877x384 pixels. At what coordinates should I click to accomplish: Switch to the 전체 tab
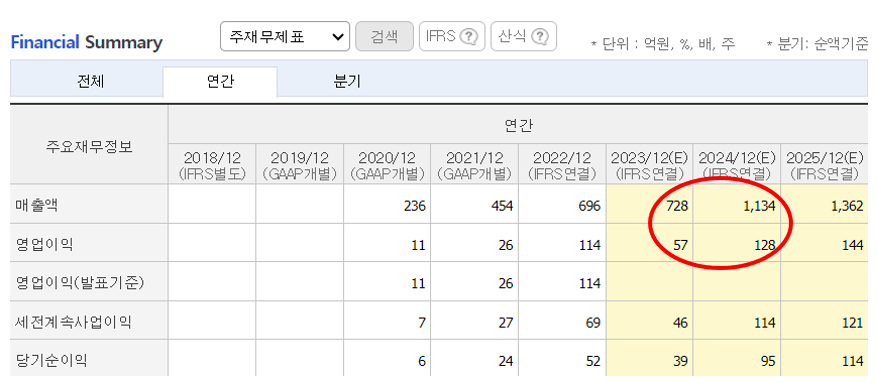91,82
